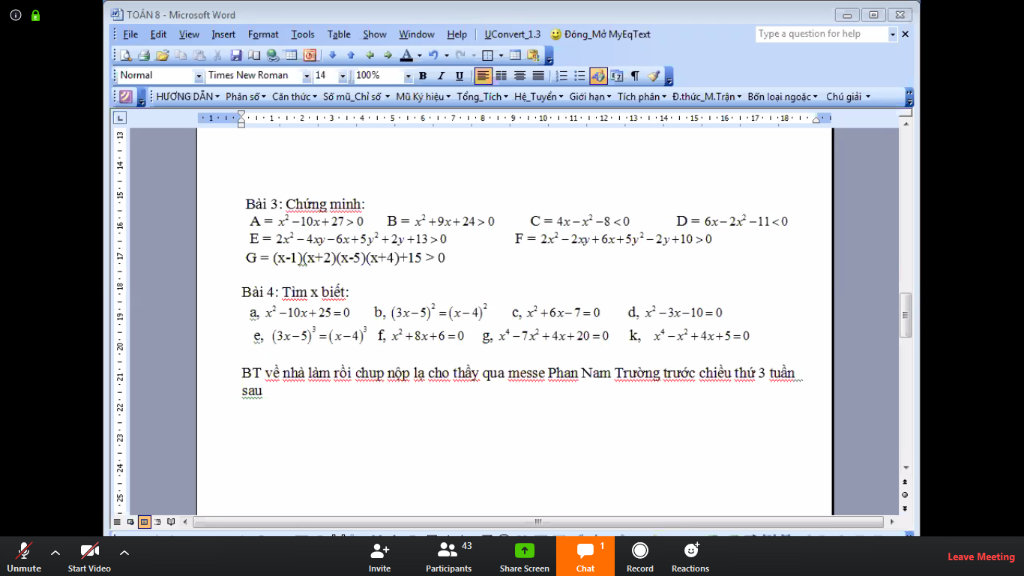The width and height of the screenshot is (1024, 576).
Task: Click the Zoom info icon at top-left
Action: pyautogui.click(x=16, y=15)
